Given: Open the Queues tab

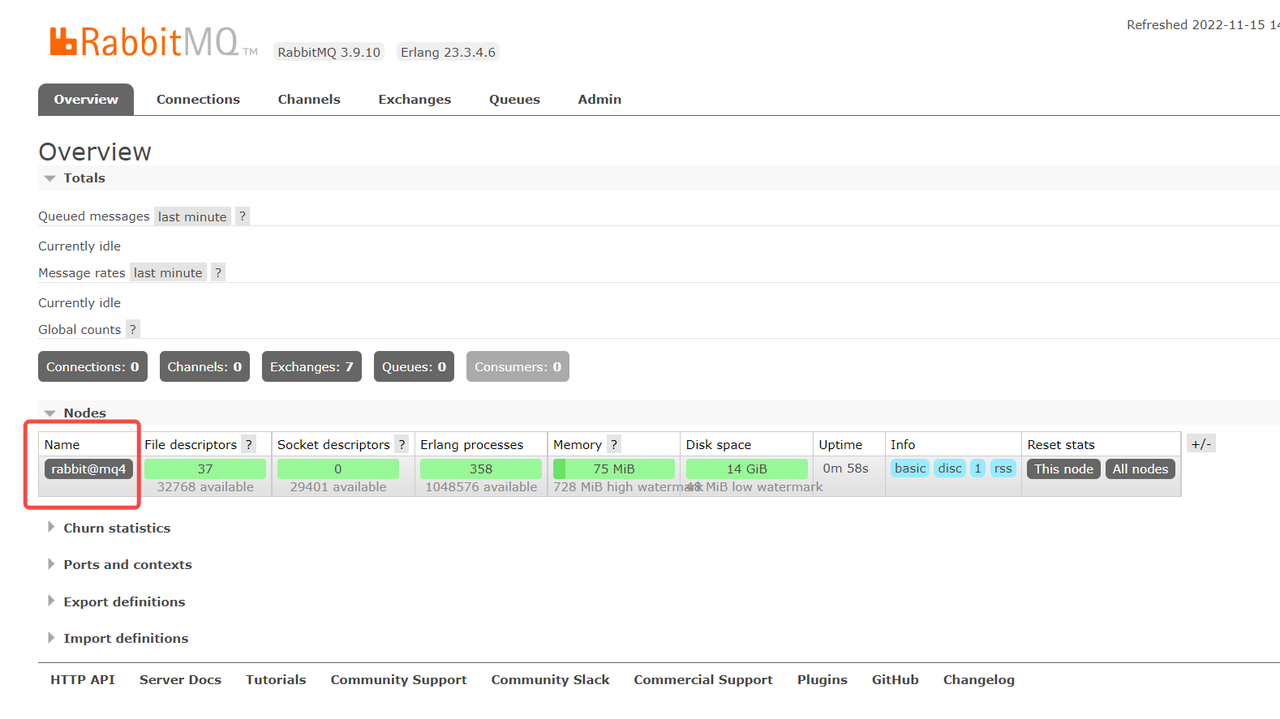Looking at the screenshot, I should 514,100.
